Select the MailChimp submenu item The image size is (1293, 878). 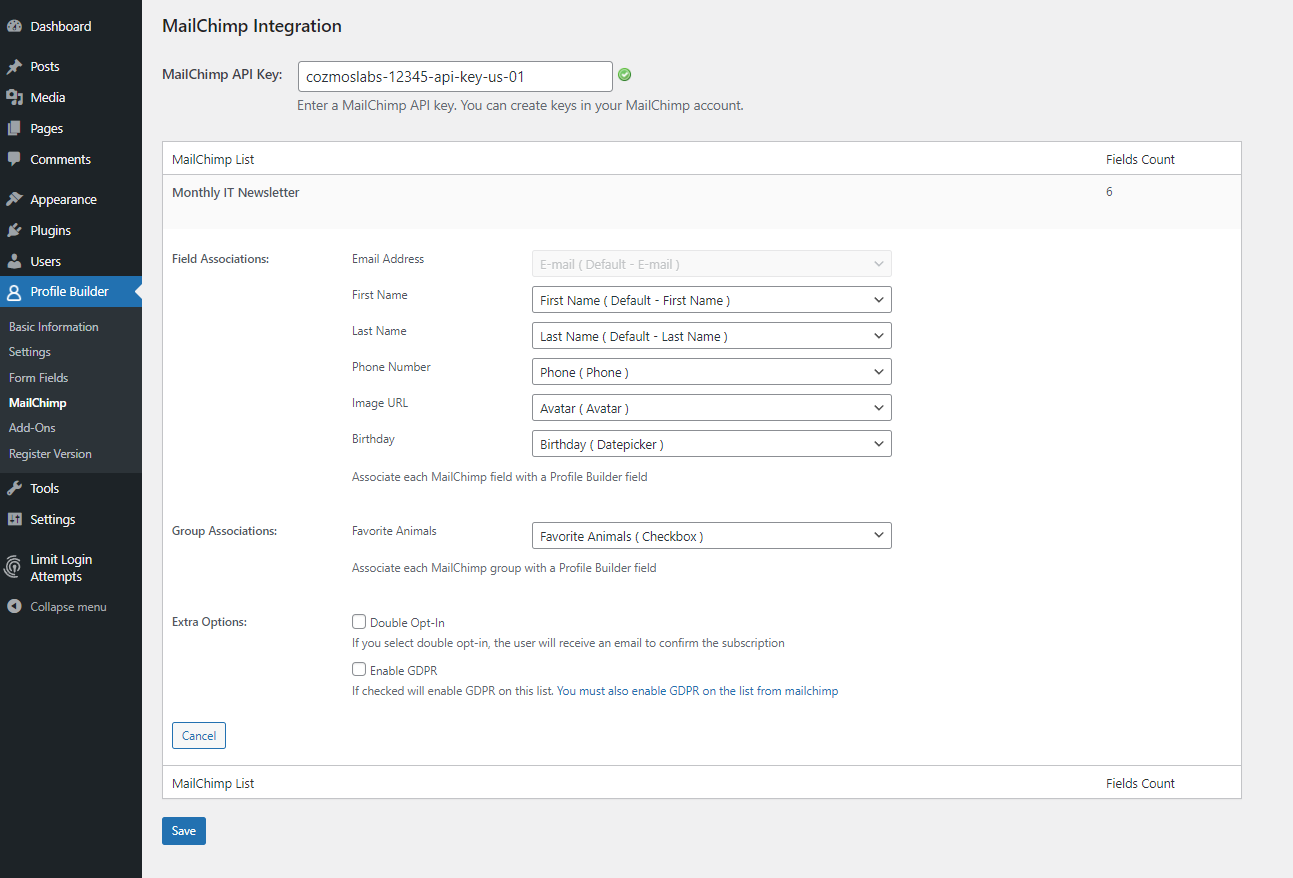[x=38, y=403]
